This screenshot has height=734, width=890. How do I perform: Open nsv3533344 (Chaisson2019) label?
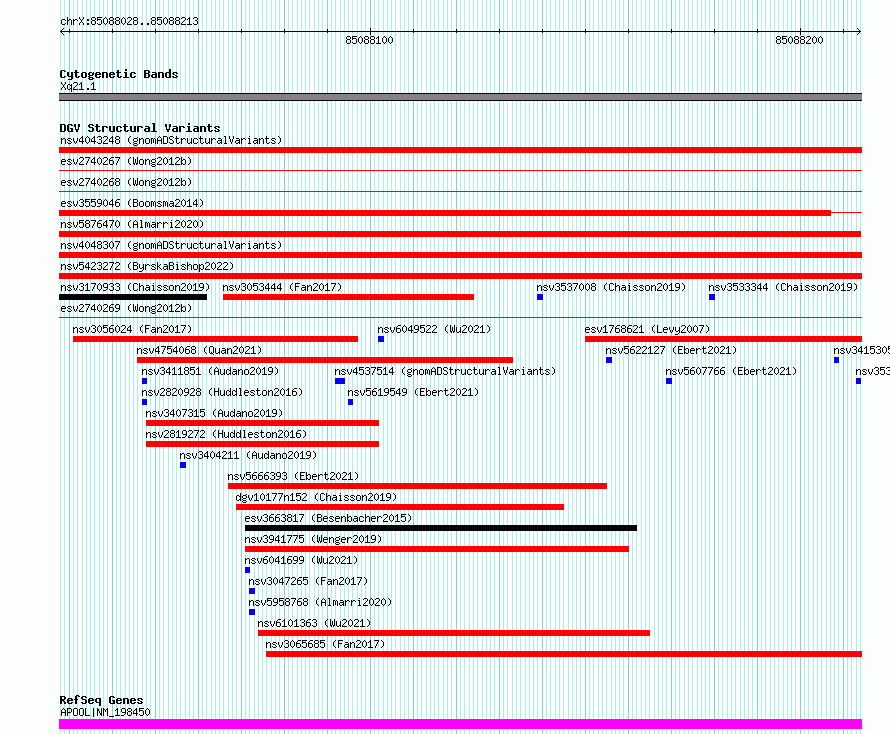pyautogui.click(x=783, y=287)
